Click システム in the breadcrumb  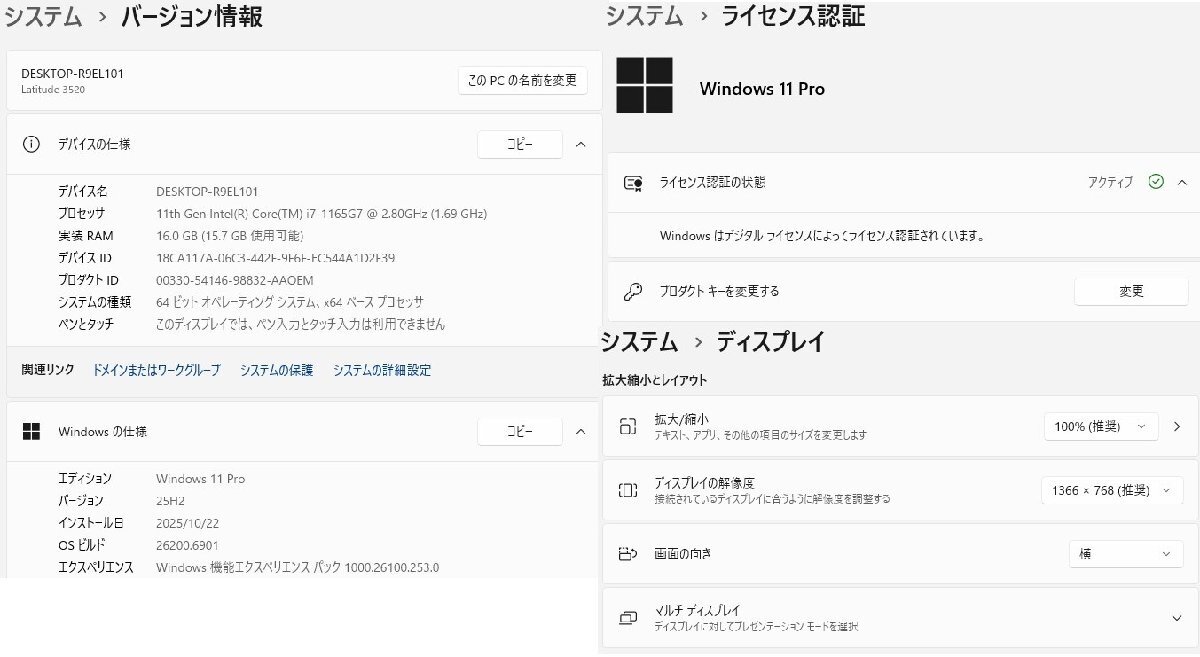[x=42, y=17]
